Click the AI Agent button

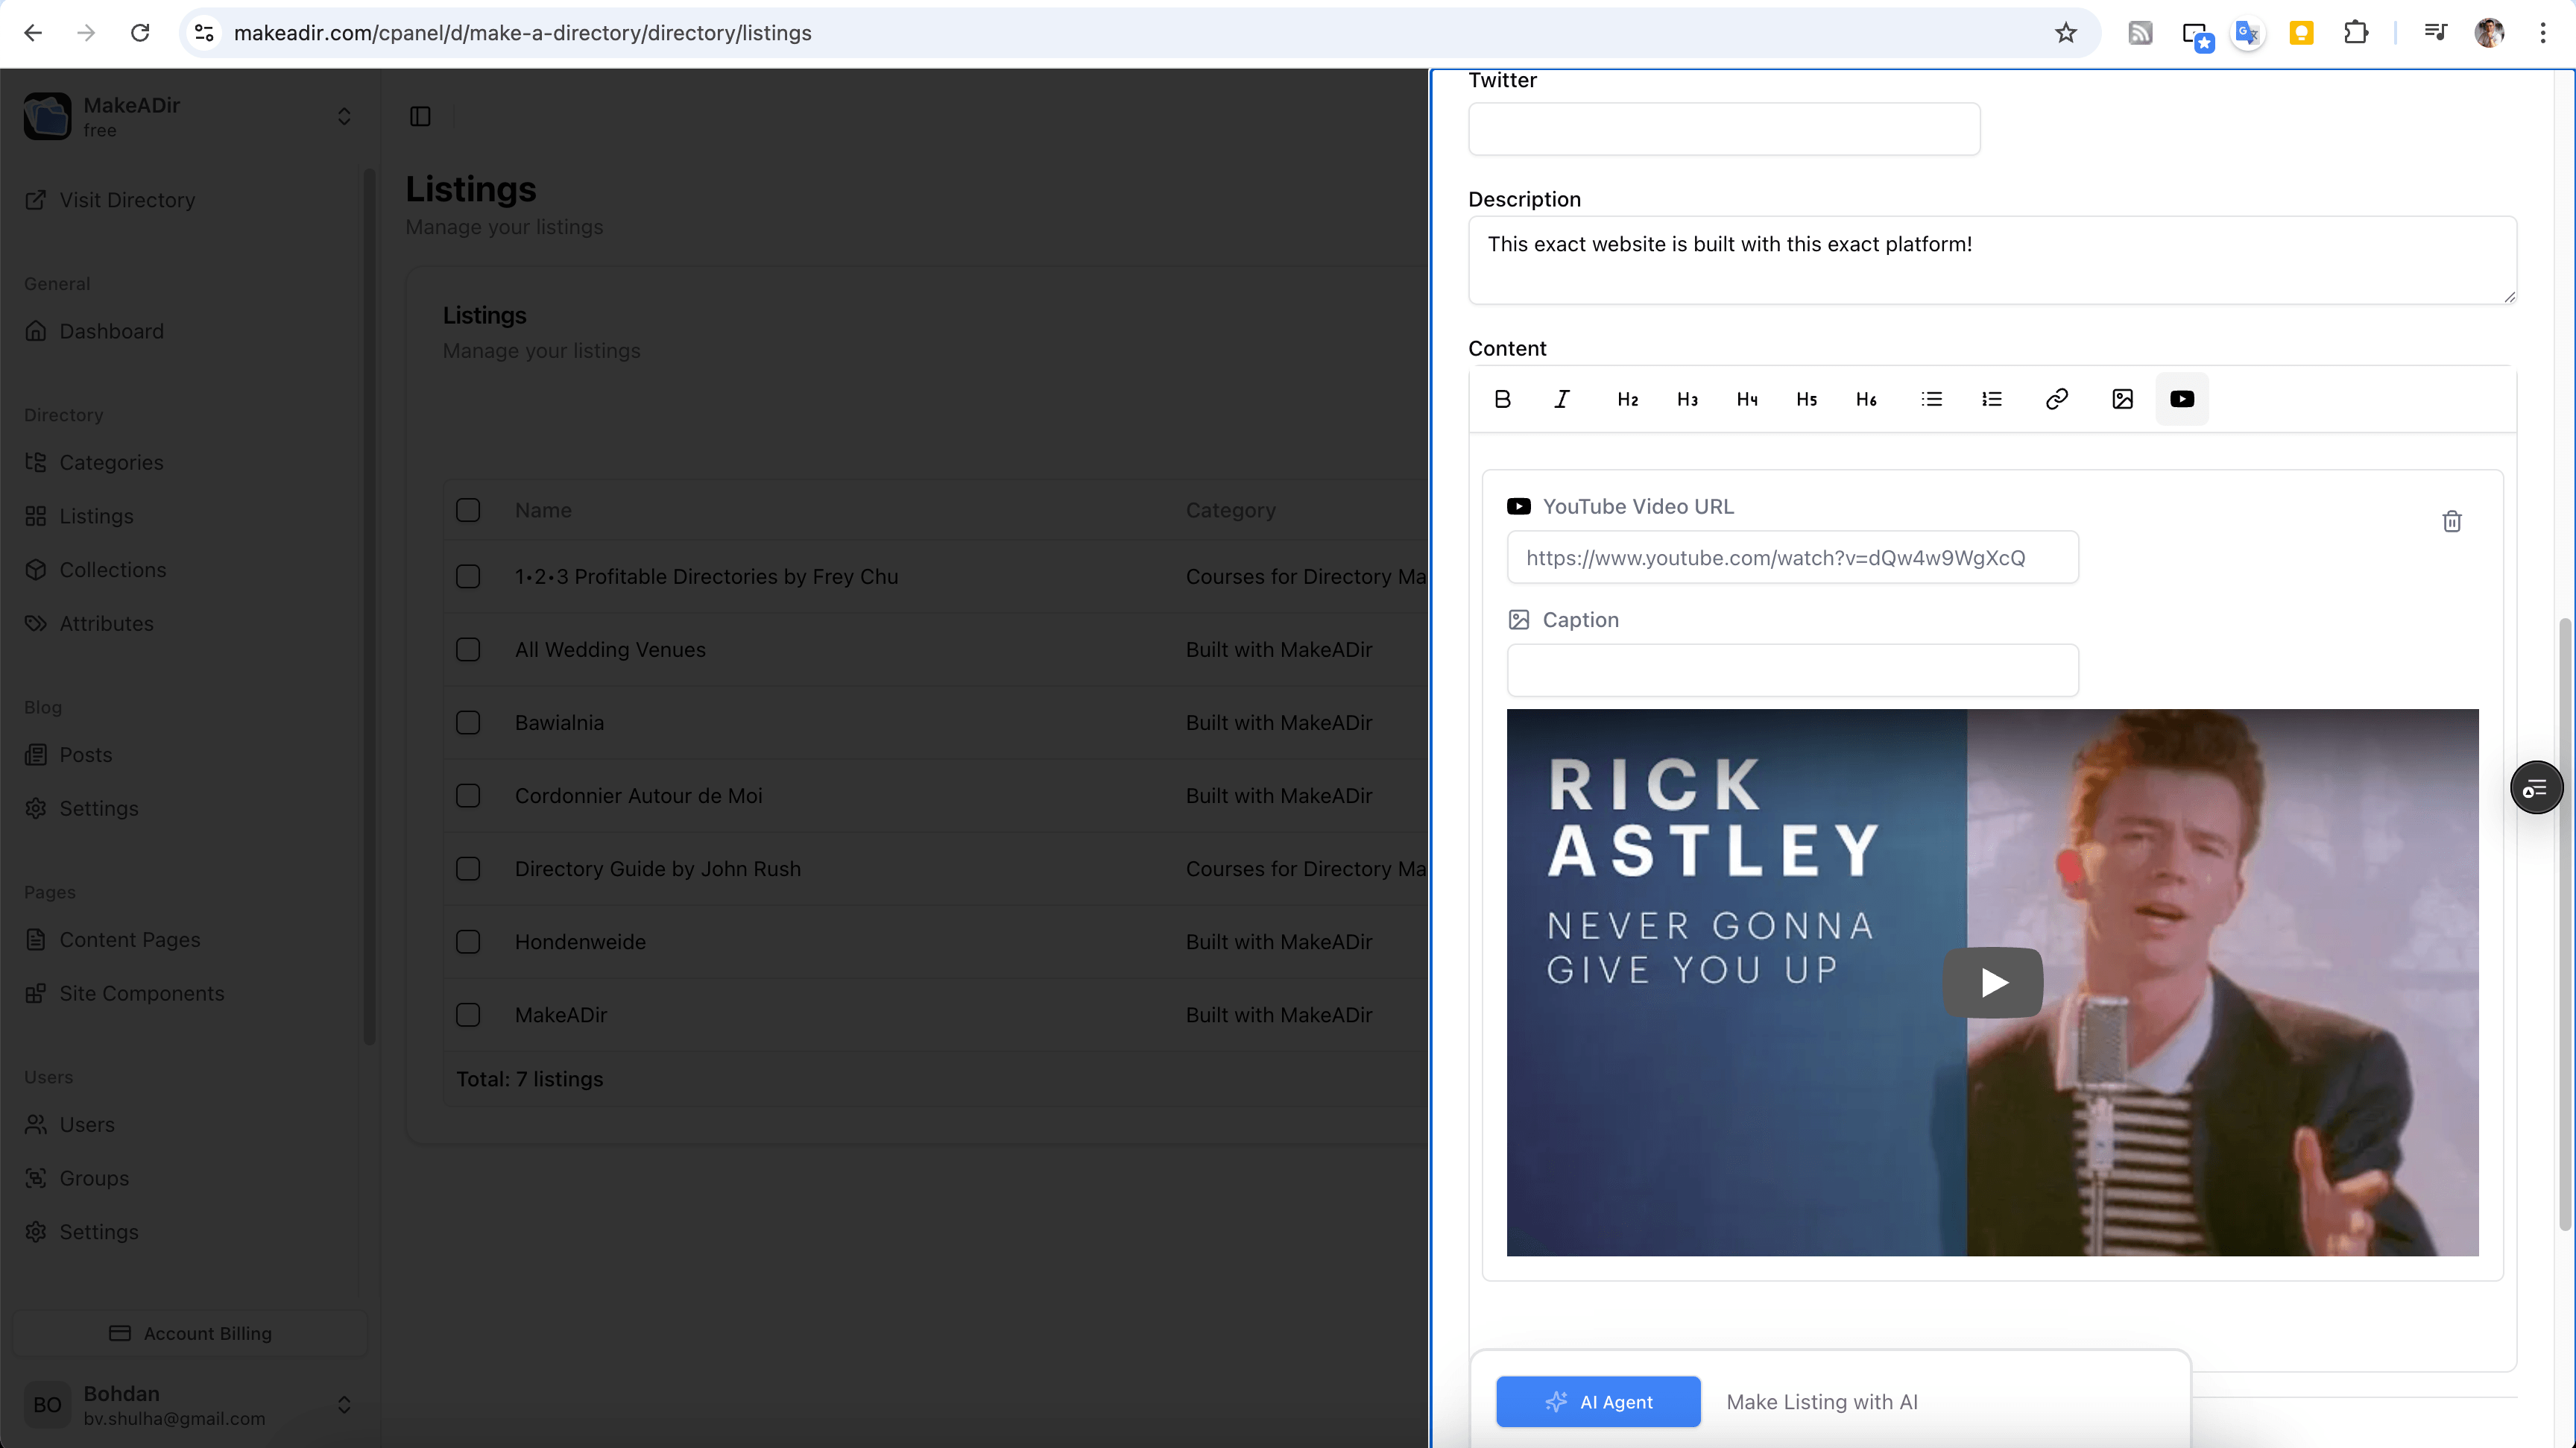point(1597,1401)
